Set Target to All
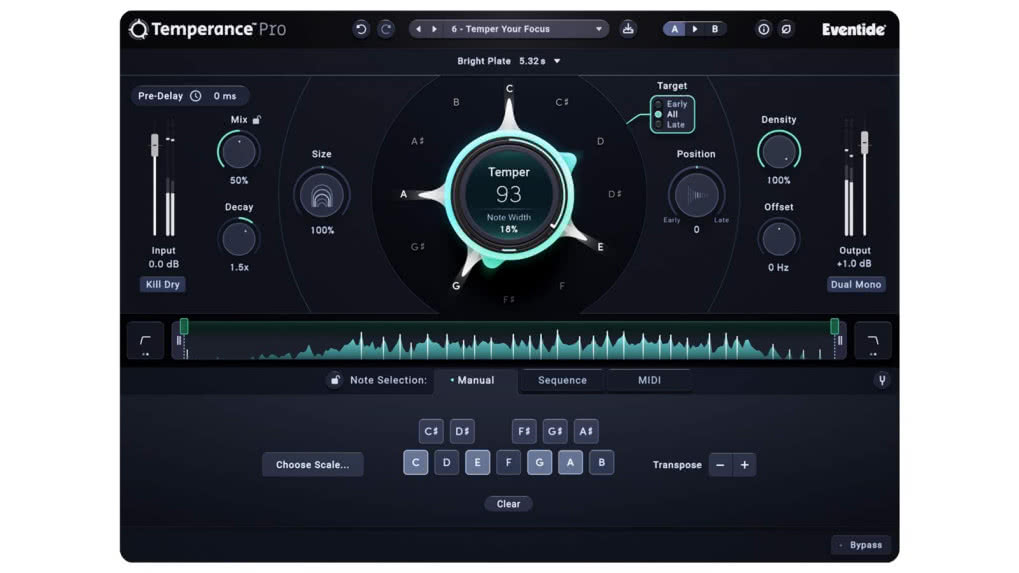Screen dimensions: 1019x573 (667, 114)
